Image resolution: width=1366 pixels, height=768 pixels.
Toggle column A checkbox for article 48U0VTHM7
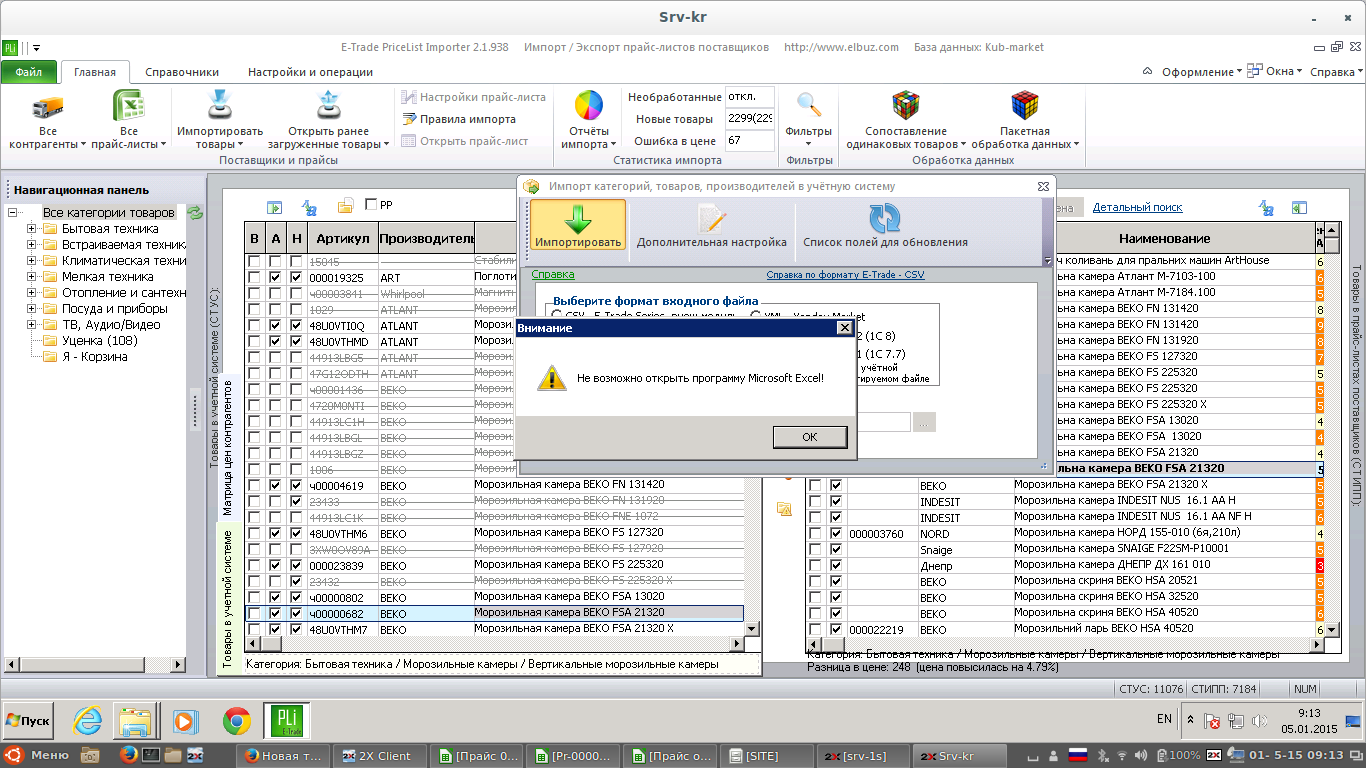click(274, 629)
